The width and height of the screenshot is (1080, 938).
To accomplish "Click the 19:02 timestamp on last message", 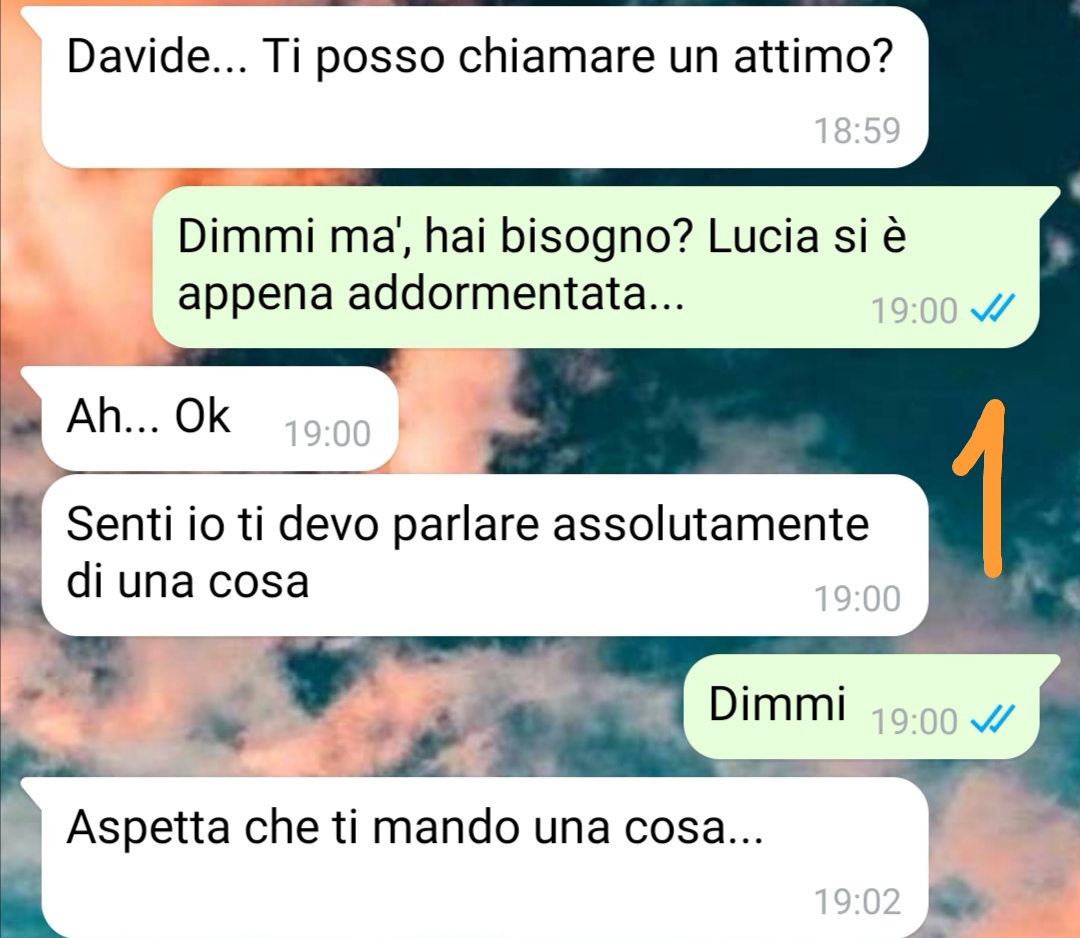I will click(858, 901).
